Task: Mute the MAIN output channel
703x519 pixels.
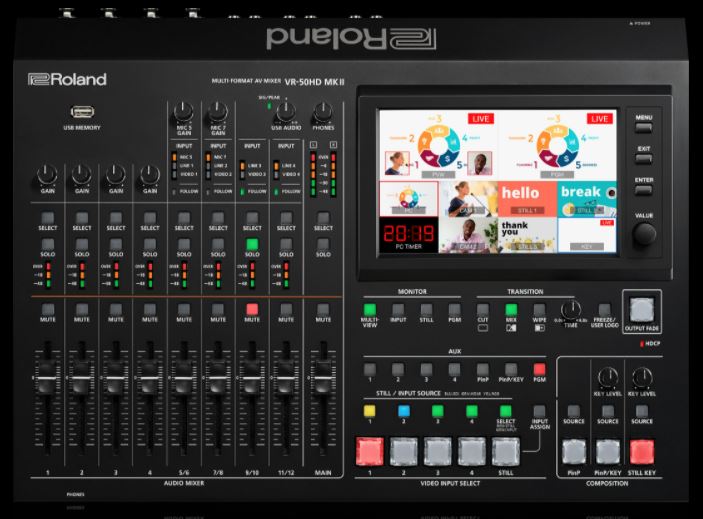Action: [x=323, y=309]
